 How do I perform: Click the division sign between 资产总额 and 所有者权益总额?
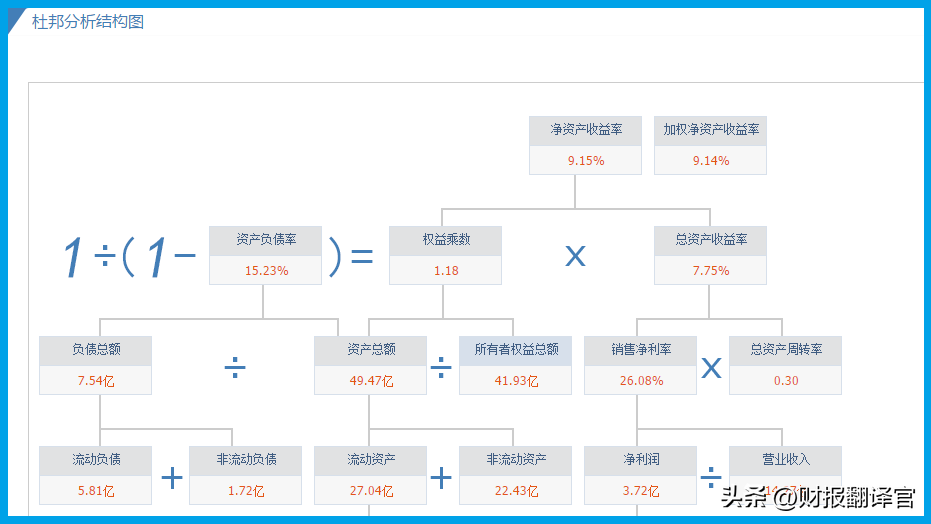click(441, 368)
